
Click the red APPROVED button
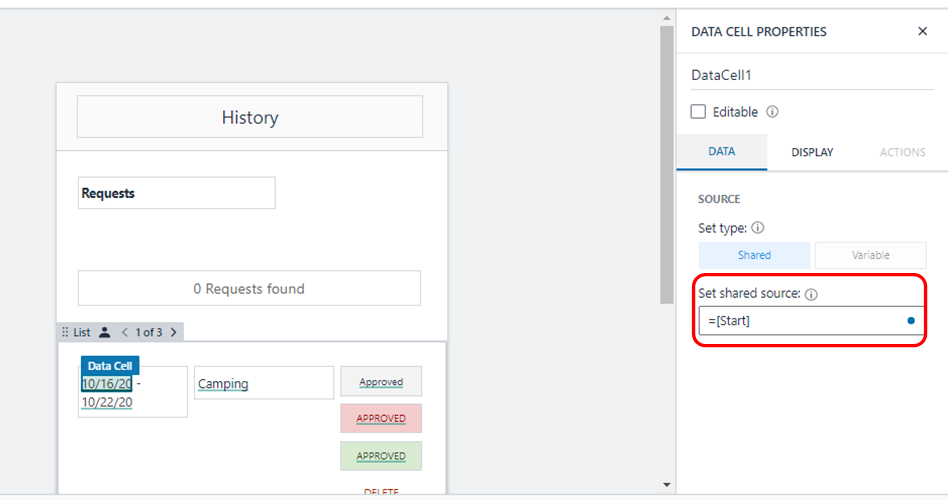[x=381, y=418]
